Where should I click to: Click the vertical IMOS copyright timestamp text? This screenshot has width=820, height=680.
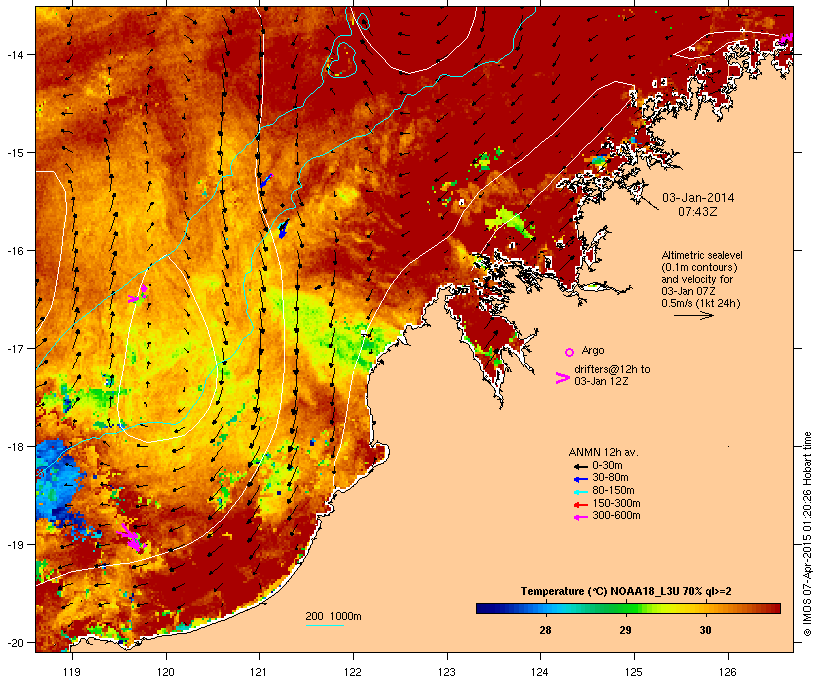coord(808,534)
